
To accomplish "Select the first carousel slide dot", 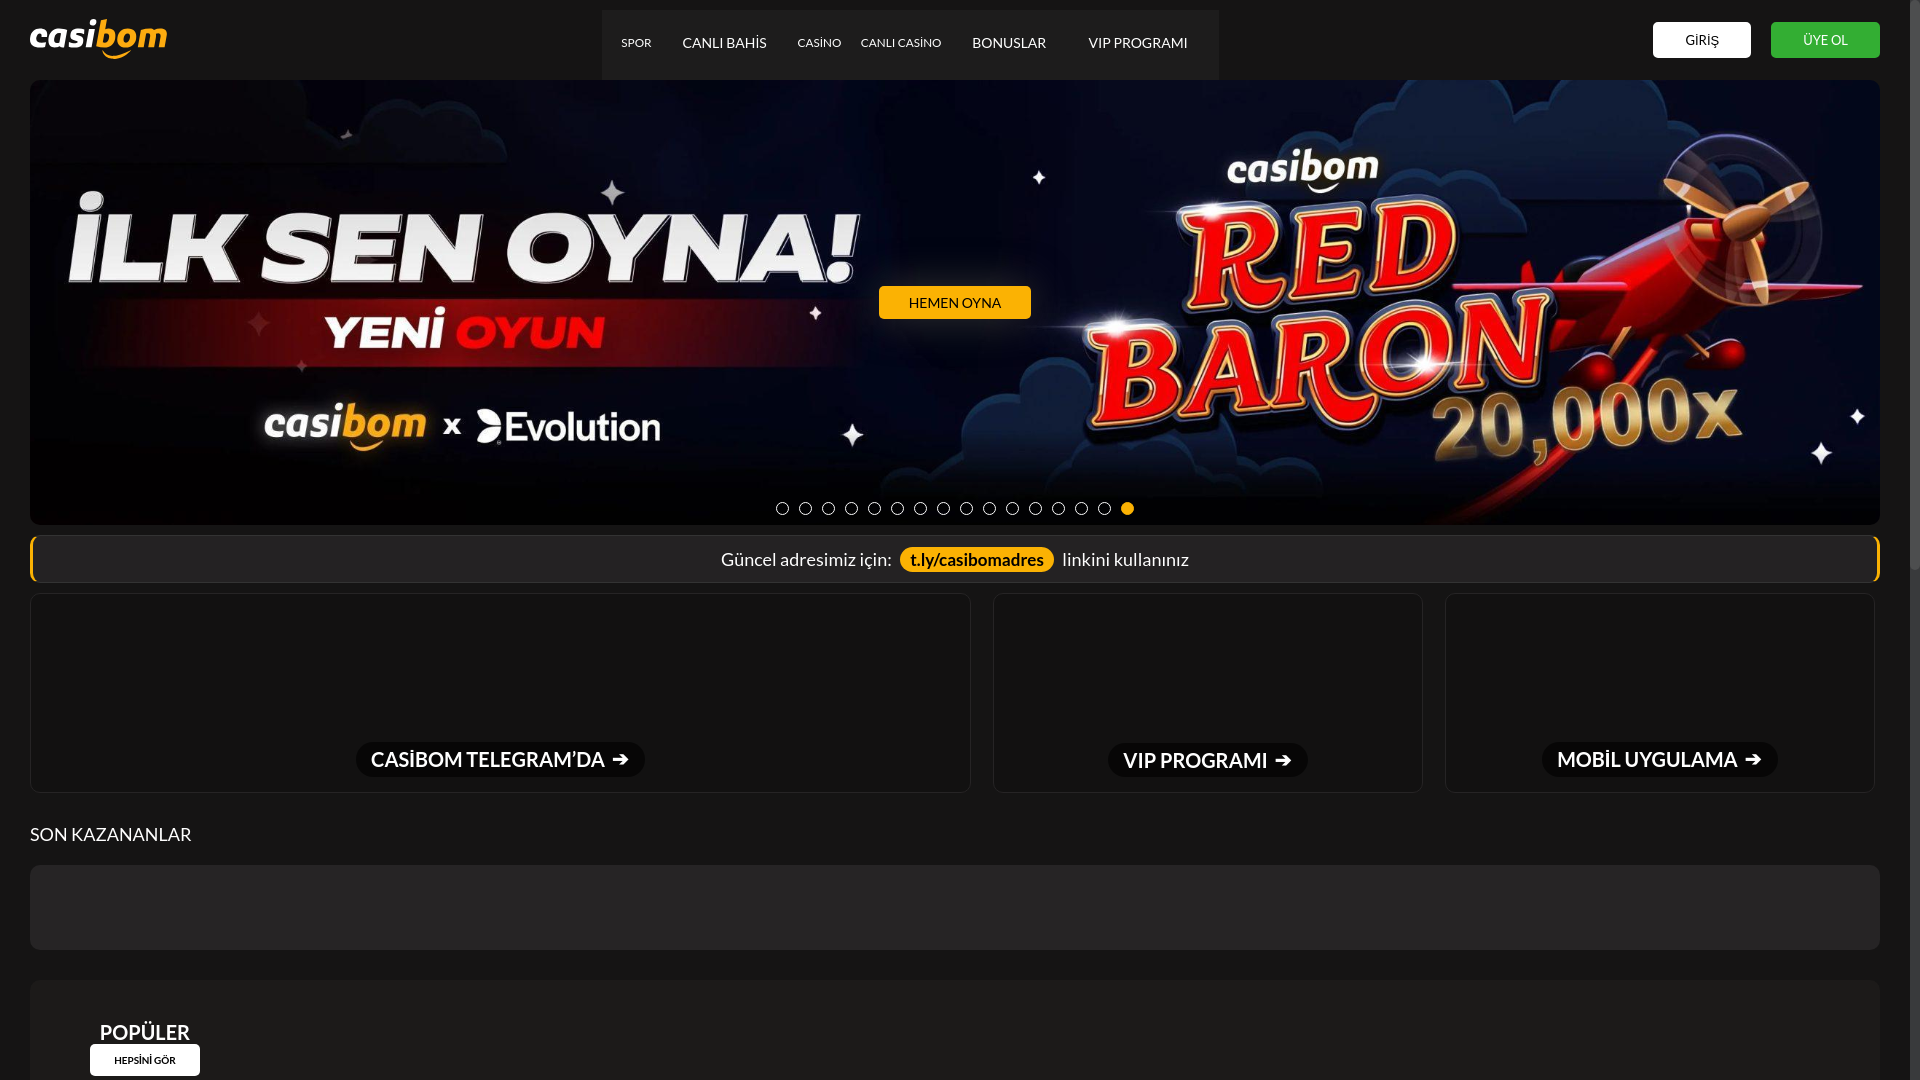I will [x=782, y=508].
